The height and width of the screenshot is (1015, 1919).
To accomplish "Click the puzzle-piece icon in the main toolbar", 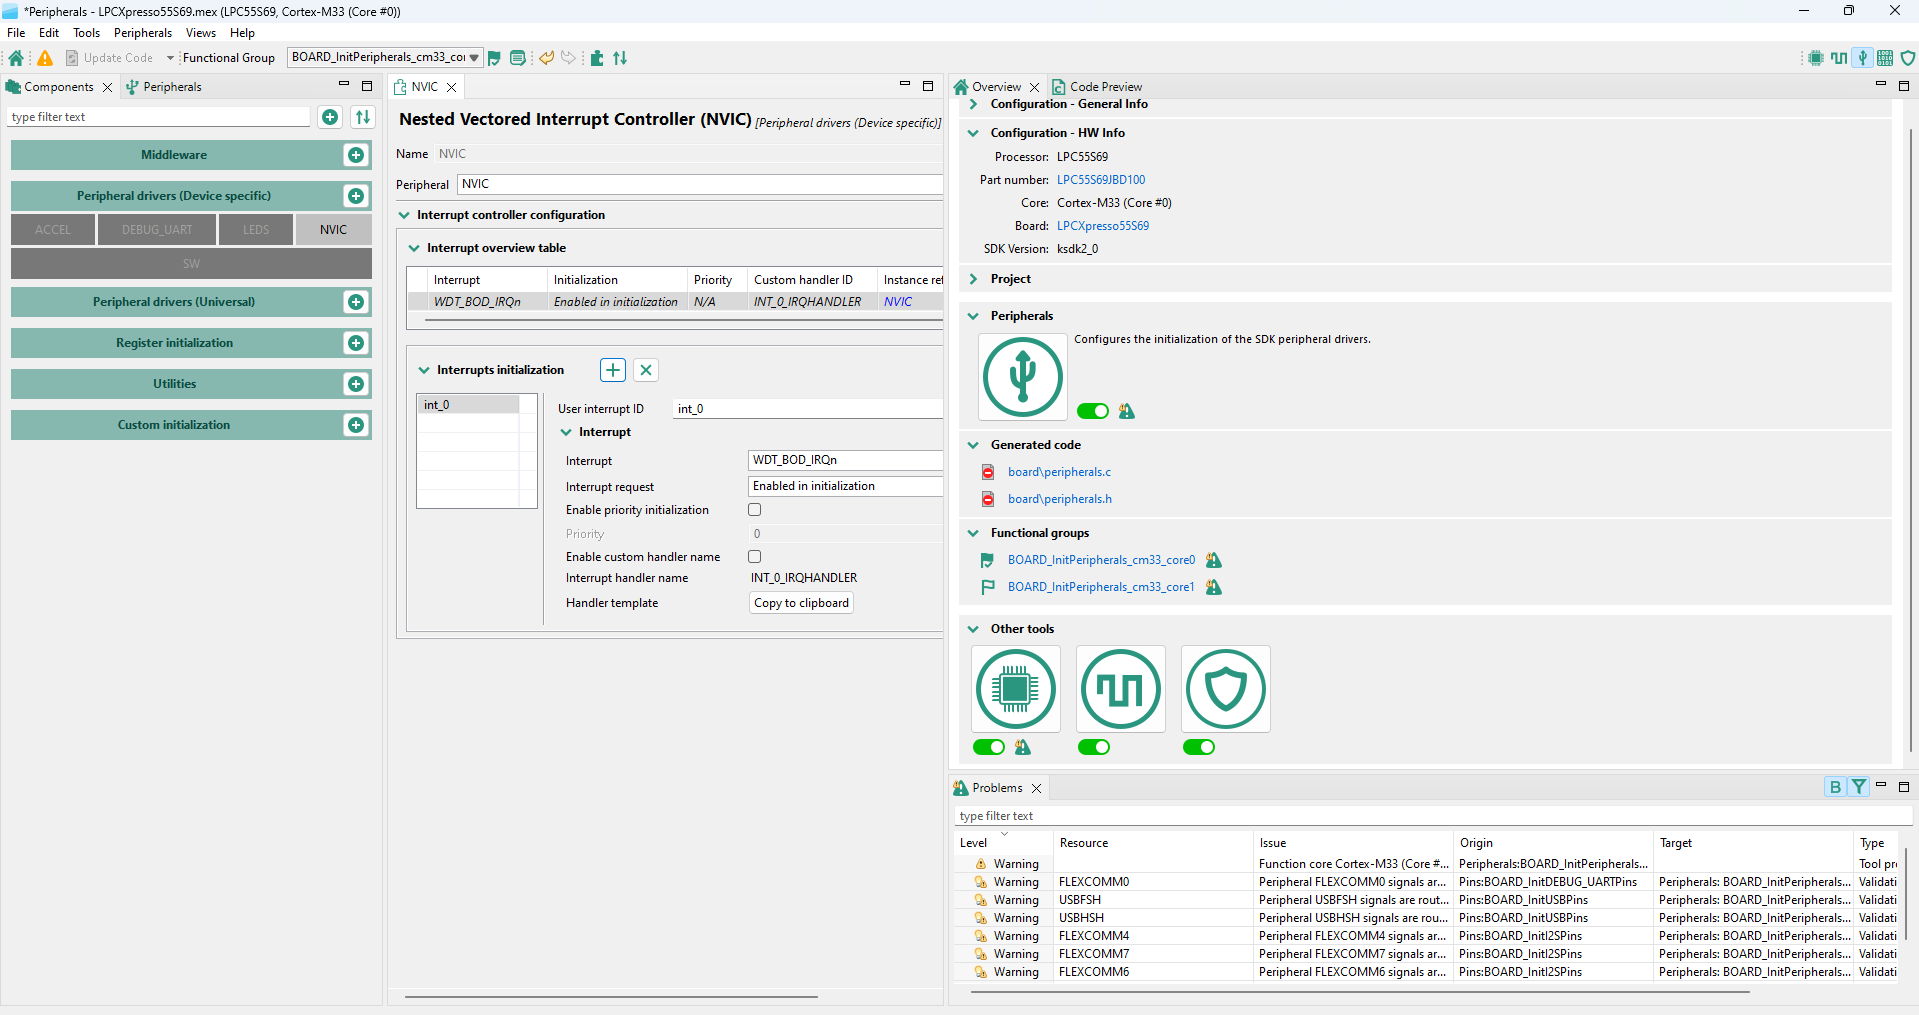I will [x=597, y=58].
